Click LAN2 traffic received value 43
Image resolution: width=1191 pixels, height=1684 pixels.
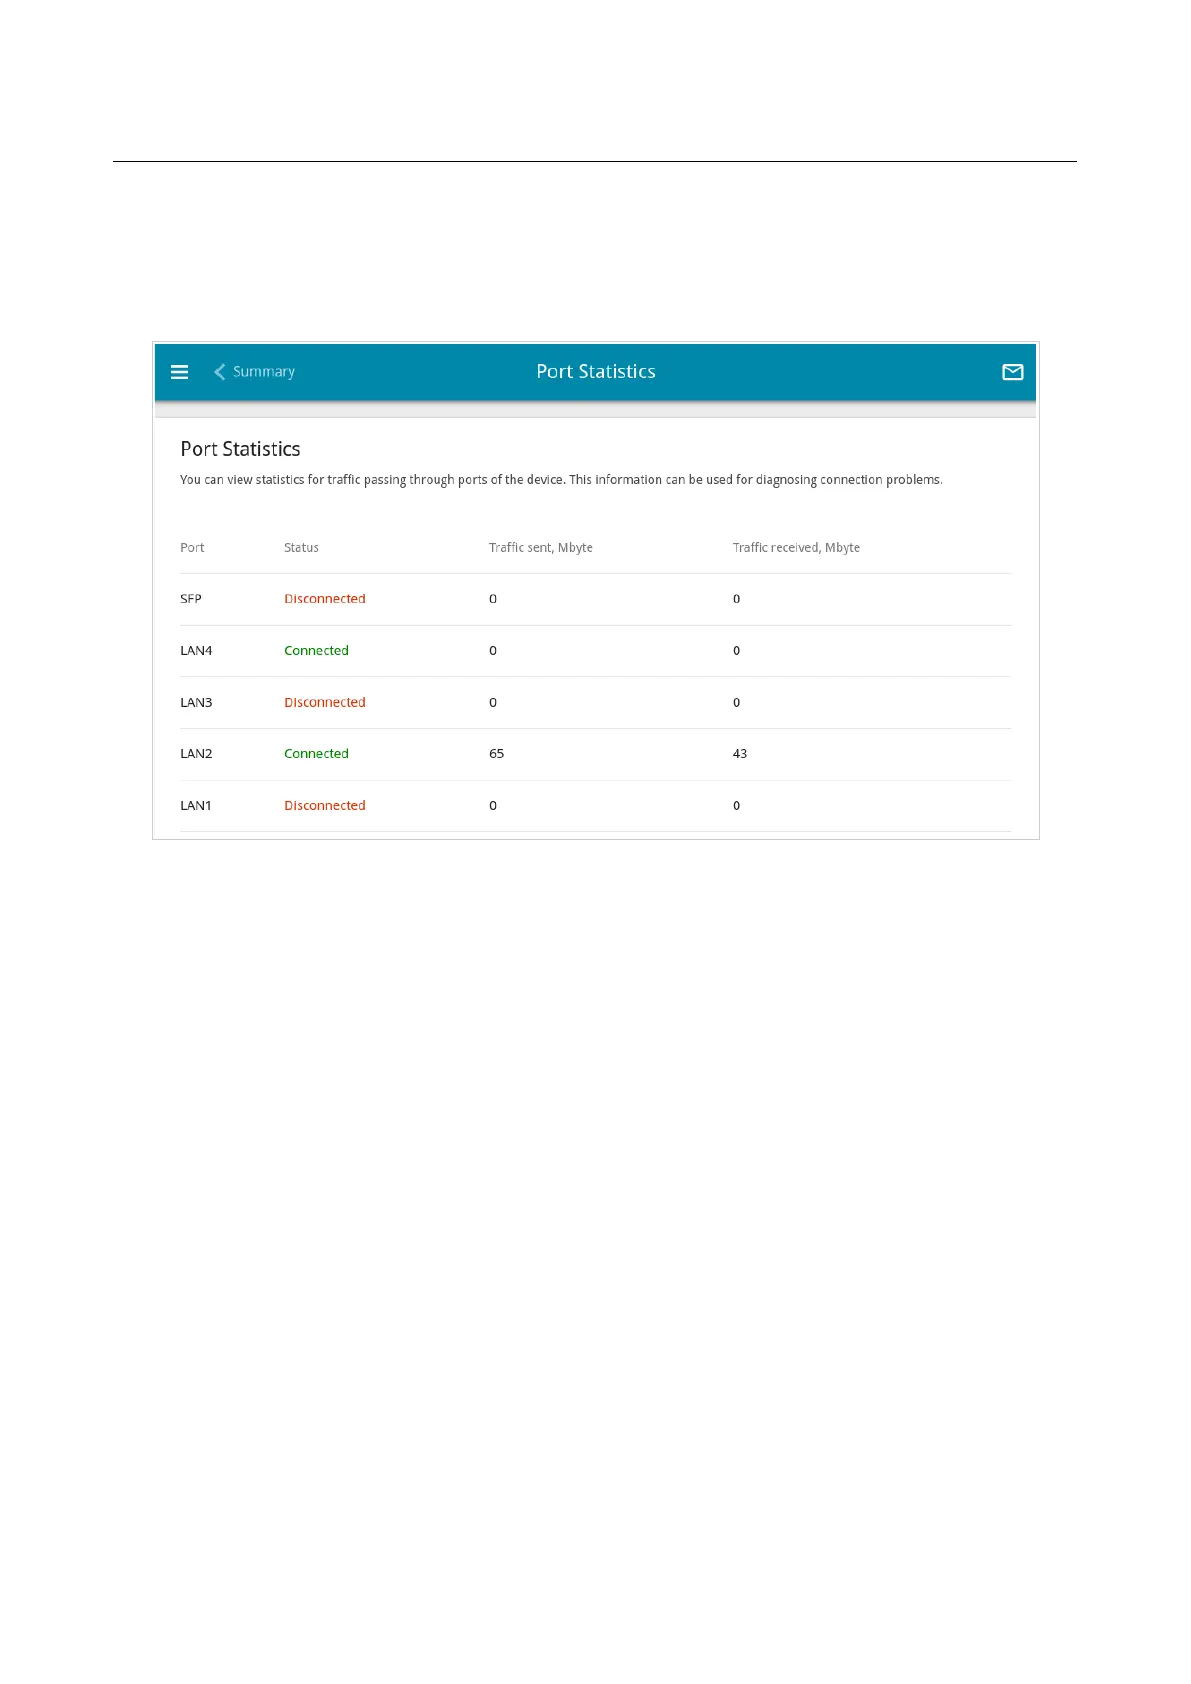tap(740, 754)
